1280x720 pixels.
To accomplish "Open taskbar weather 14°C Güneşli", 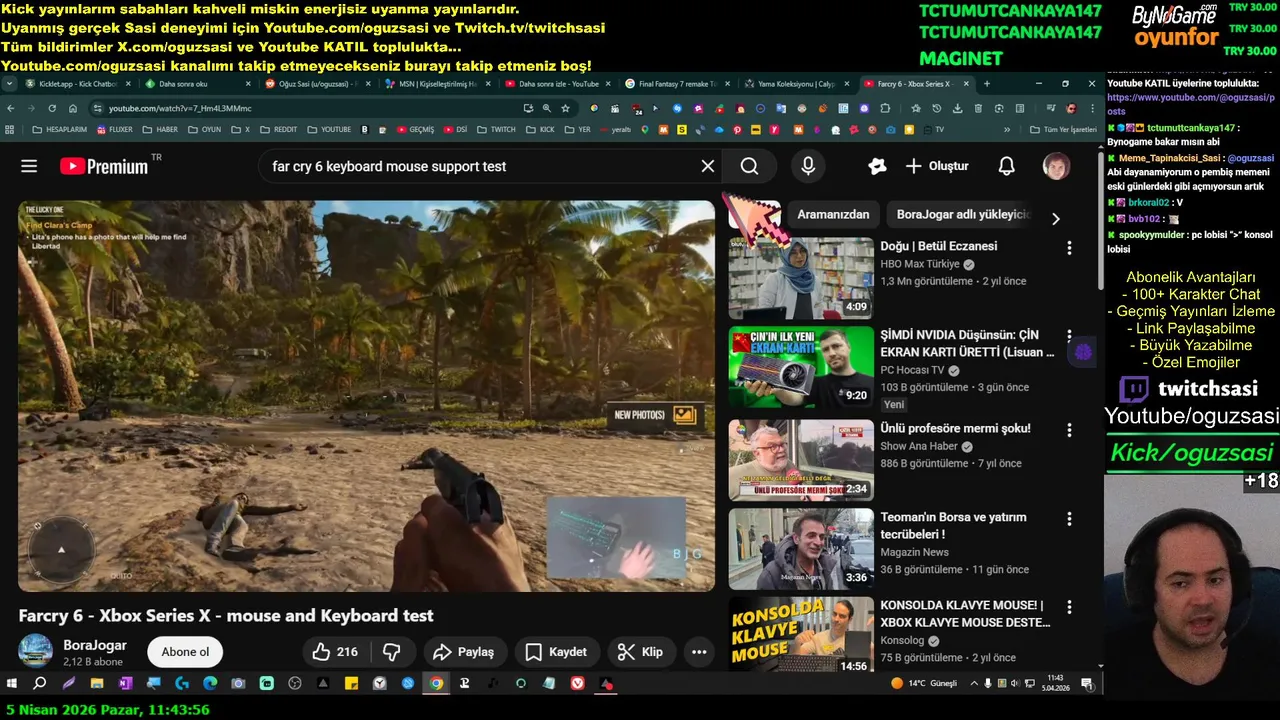I will point(923,684).
